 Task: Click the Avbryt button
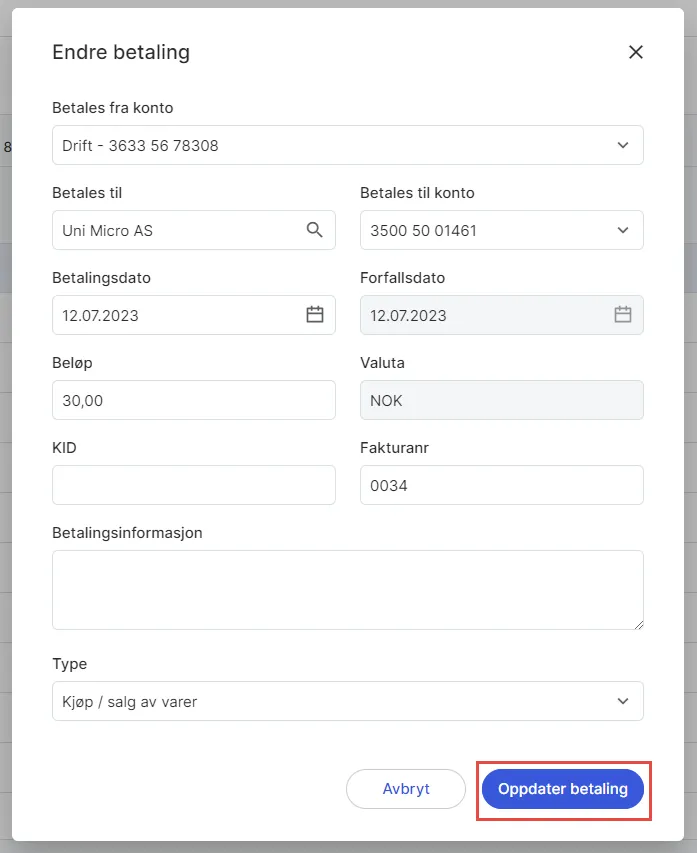pos(406,789)
